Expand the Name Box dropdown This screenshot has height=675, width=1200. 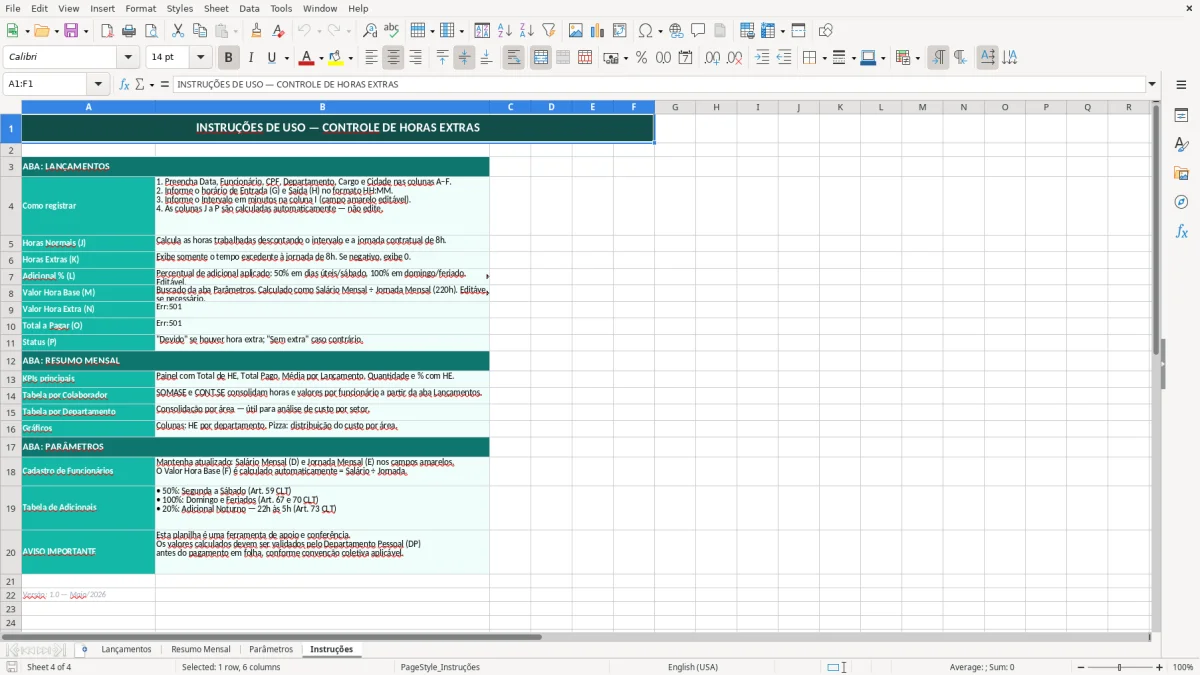pyautogui.click(x=98, y=84)
